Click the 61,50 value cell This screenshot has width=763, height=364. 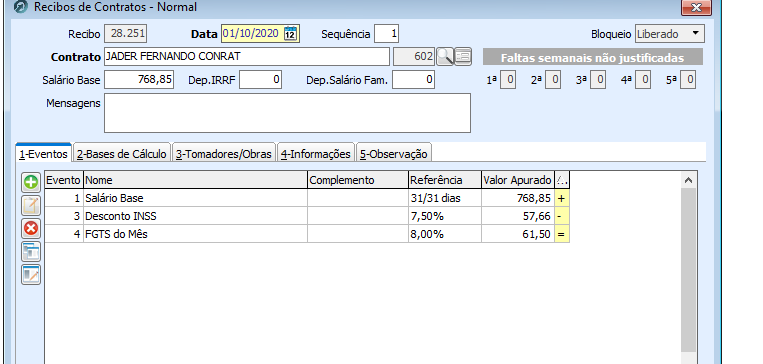coord(518,234)
